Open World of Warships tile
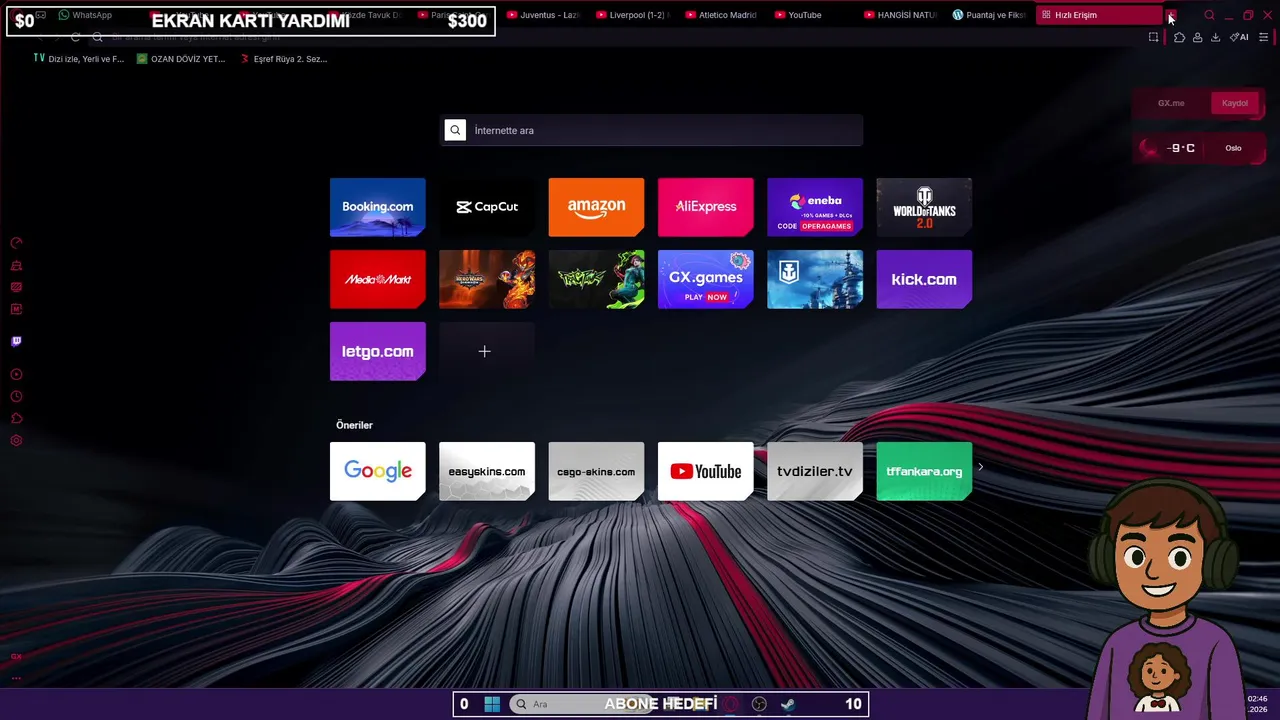This screenshot has height=720, width=1280. (815, 279)
